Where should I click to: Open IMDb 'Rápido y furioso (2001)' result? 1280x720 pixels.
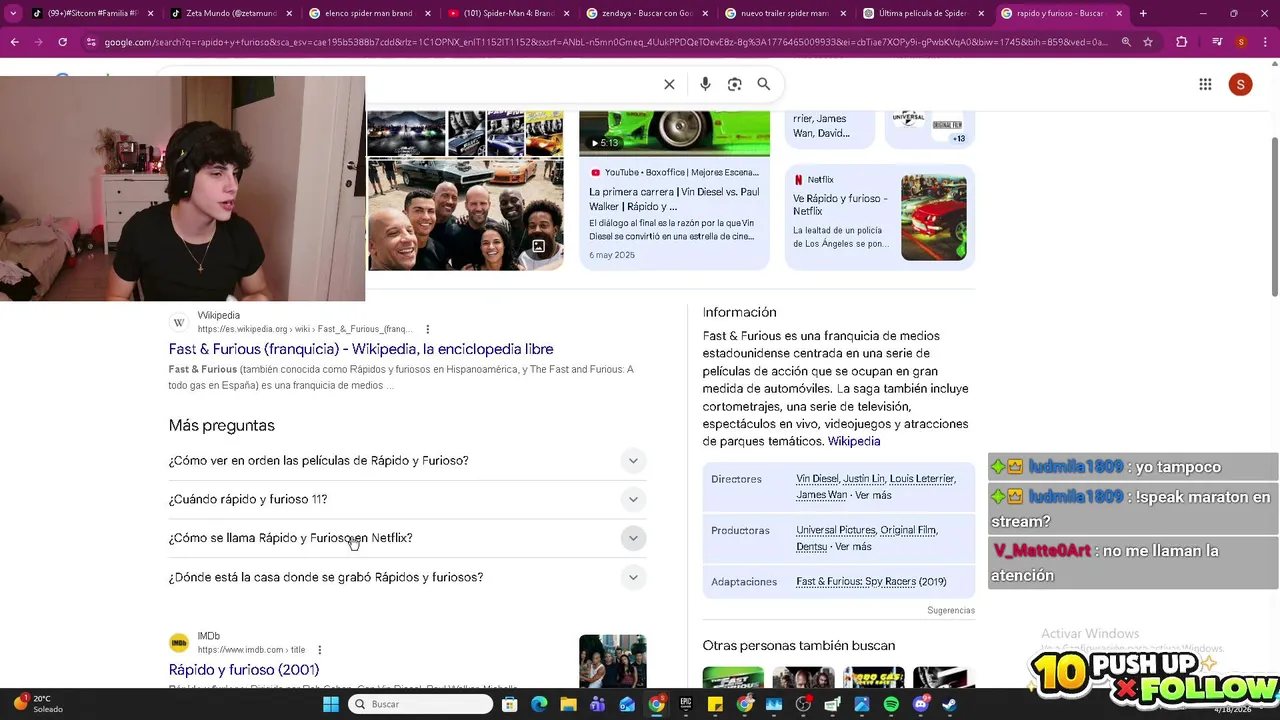(x=244, y=670)
